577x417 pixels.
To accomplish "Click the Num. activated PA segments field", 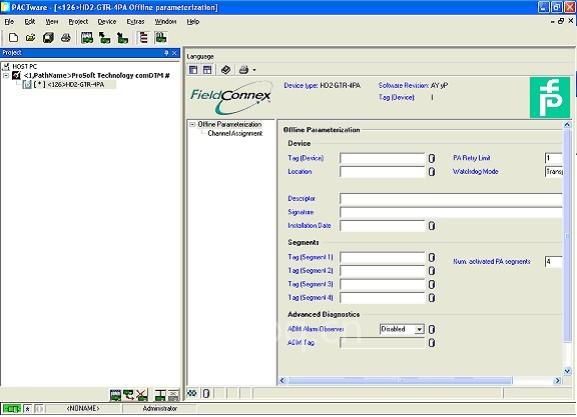I will tap(553, 261).
